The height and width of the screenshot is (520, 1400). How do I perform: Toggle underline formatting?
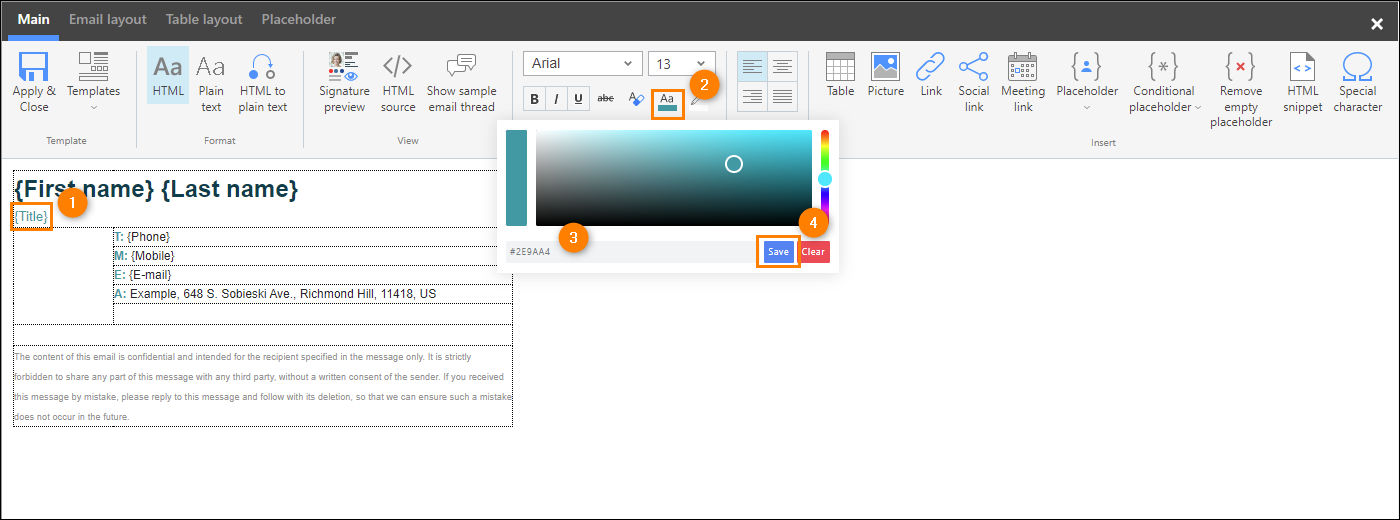pyautogui.click(x=578, y=98)
